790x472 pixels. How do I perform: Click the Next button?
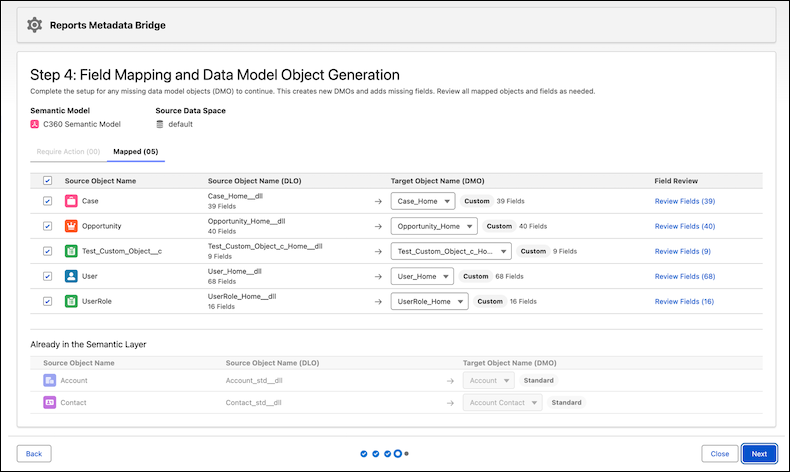[759, 453]
